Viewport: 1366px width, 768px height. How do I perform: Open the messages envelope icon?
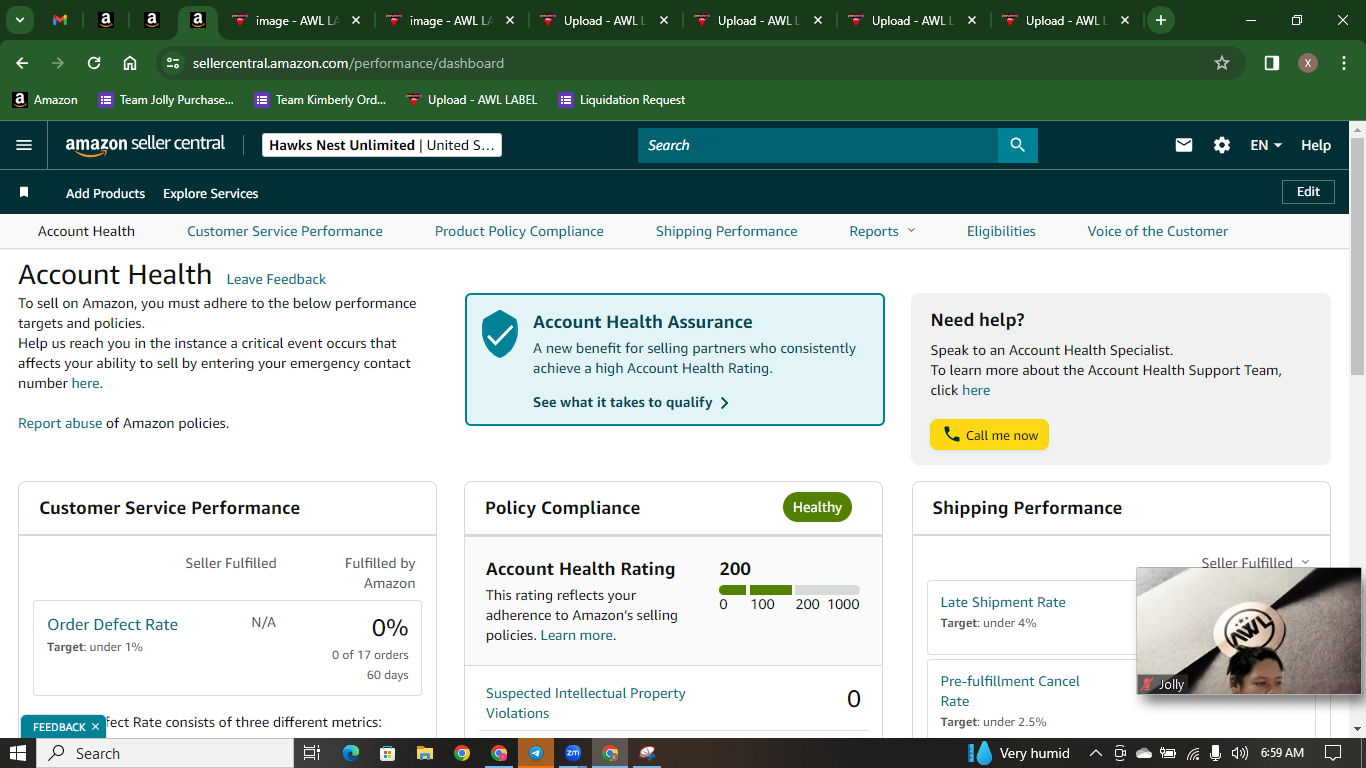pyautogui.click(x=1184, y=145)
